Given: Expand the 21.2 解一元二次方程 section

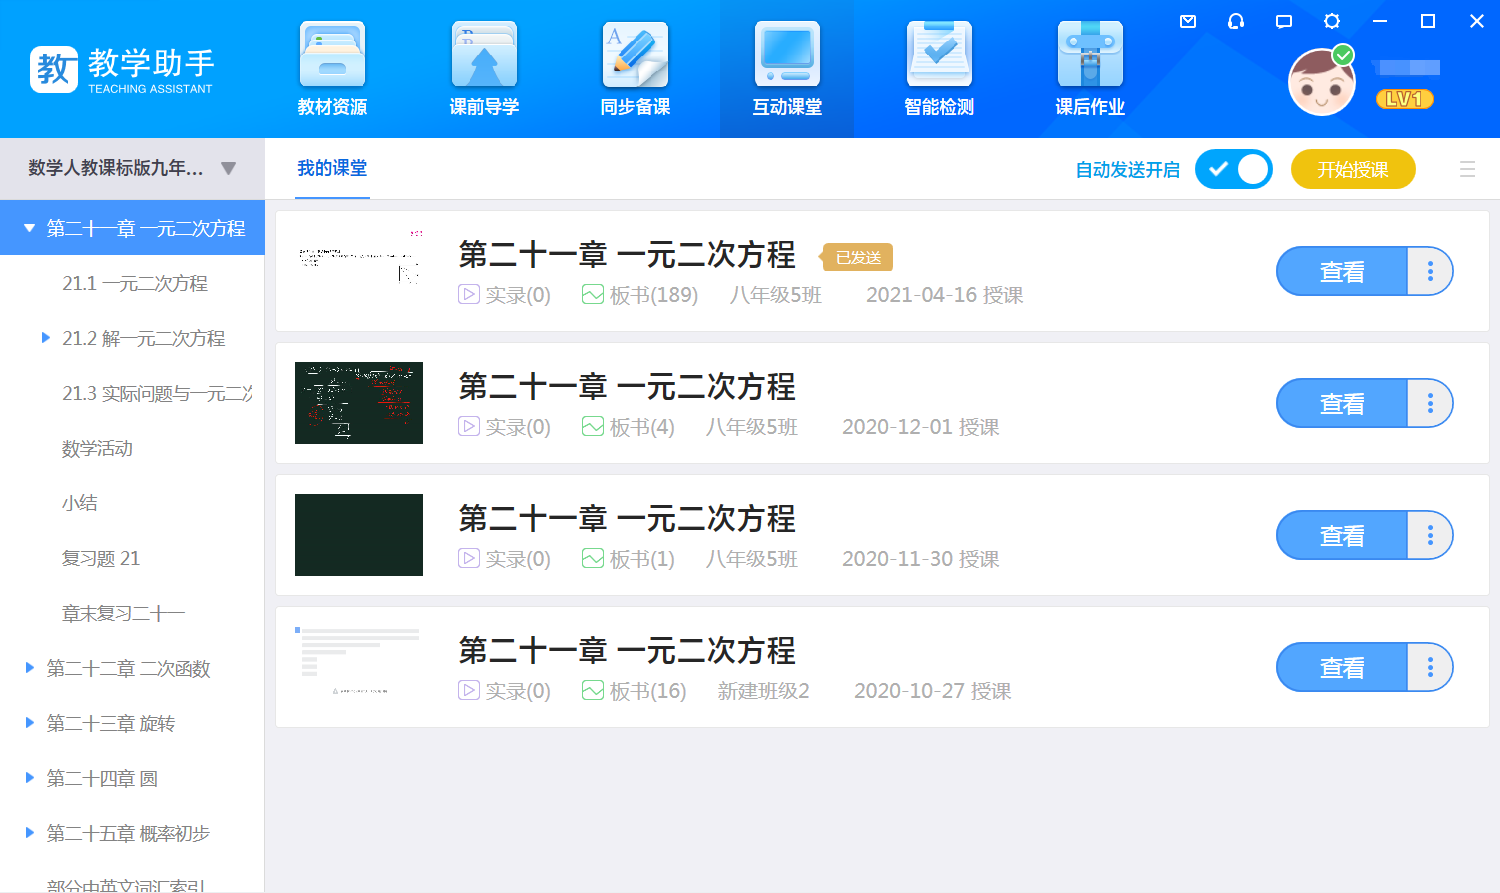Looking at the screenshot, I should [x=46, y=338].
